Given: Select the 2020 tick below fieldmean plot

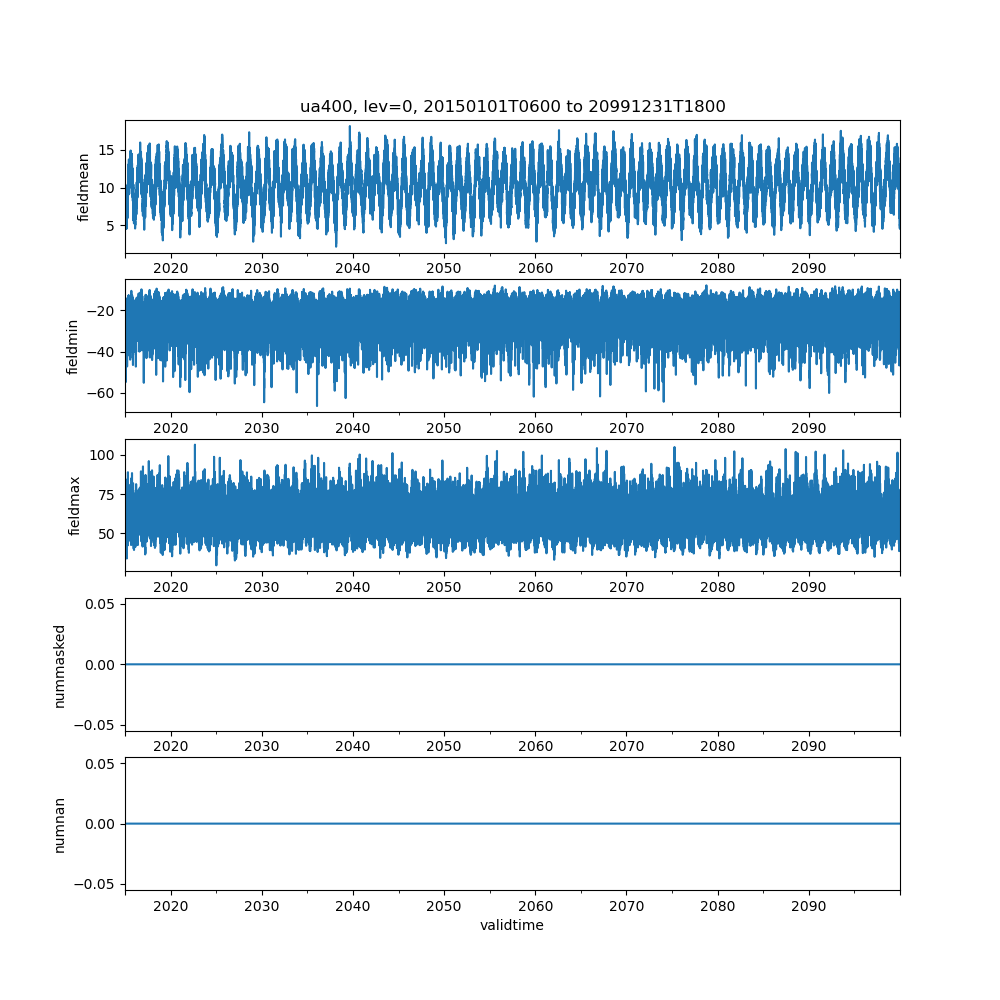Looking at the screenshot, I should coord(171,269).
